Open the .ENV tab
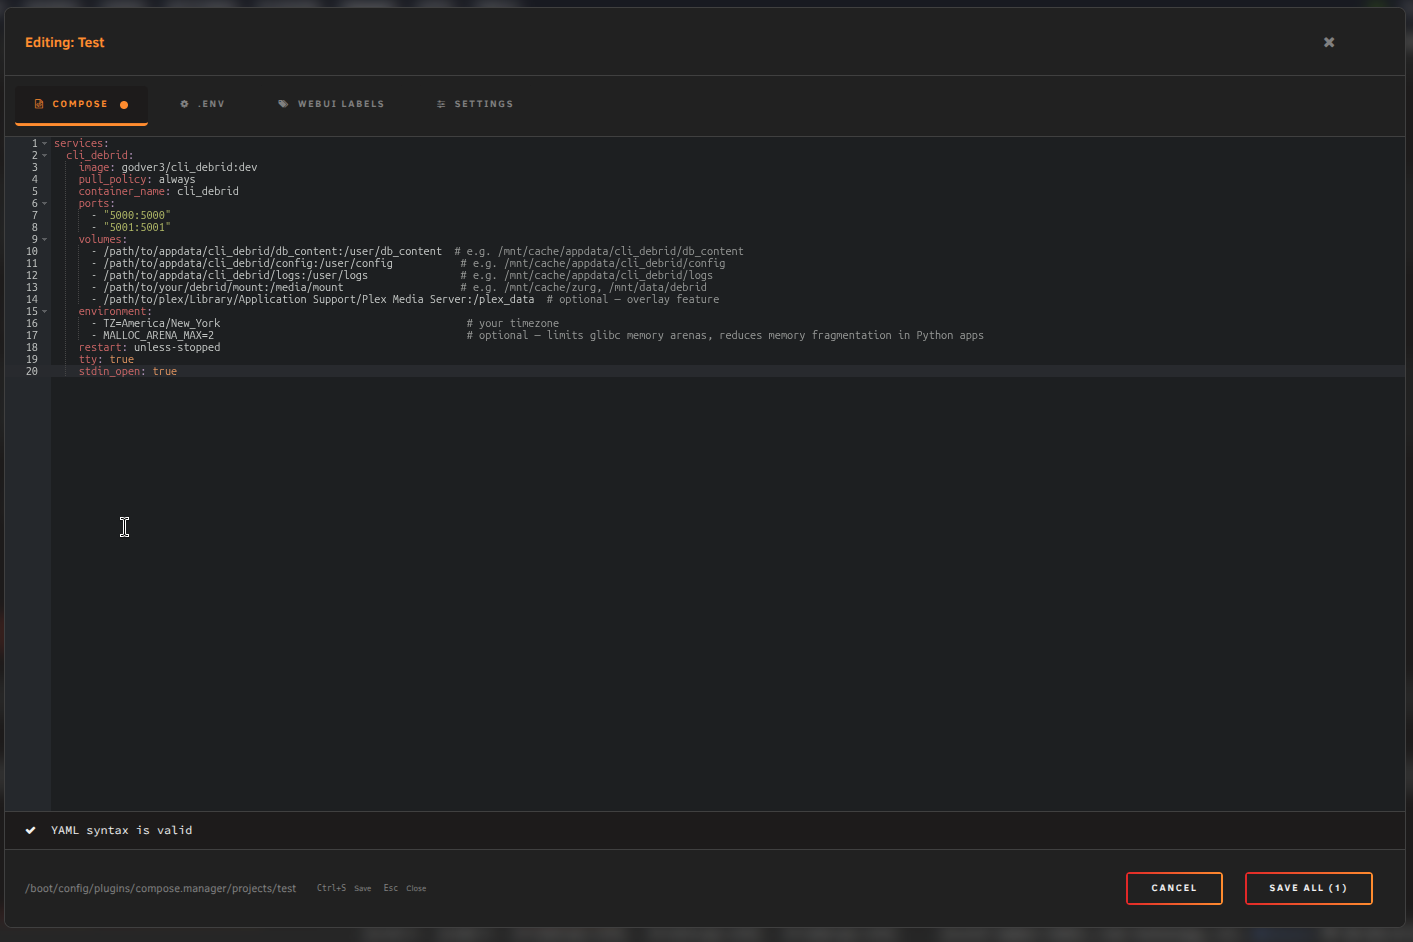Viewport: 1413px width, 942px height. coord(202,104)
